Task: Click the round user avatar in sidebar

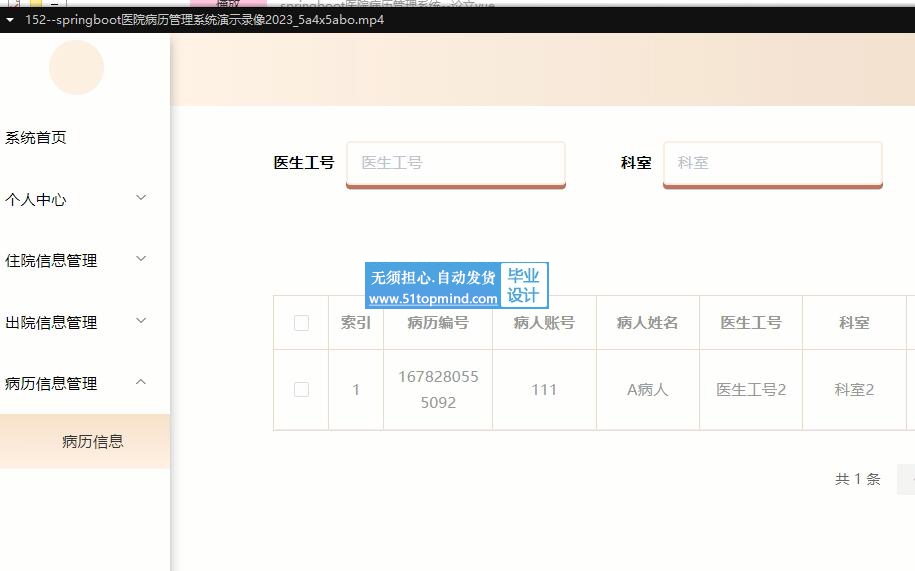Action: click(76, 67)
